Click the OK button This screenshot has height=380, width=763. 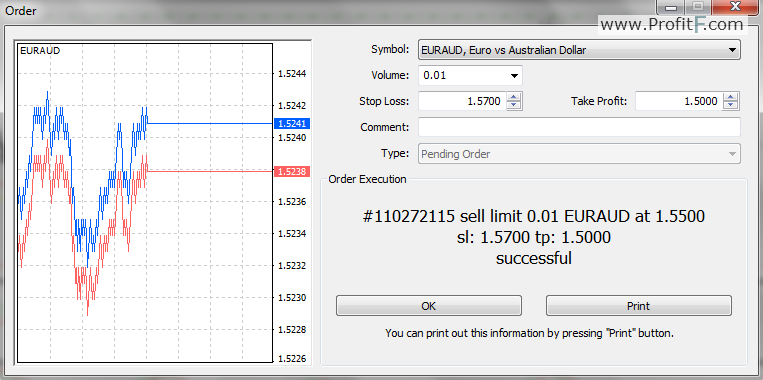click(428, 306)
